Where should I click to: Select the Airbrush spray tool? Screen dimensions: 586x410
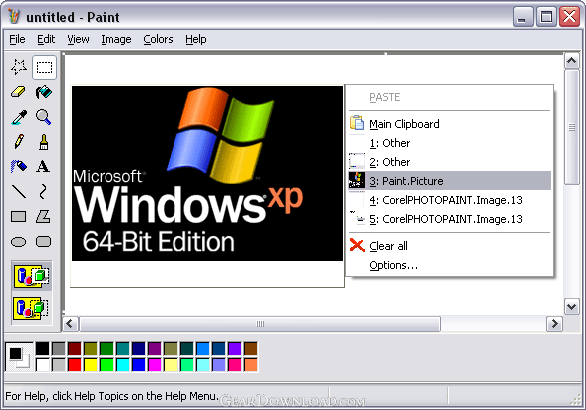click(x=19, y=166)
